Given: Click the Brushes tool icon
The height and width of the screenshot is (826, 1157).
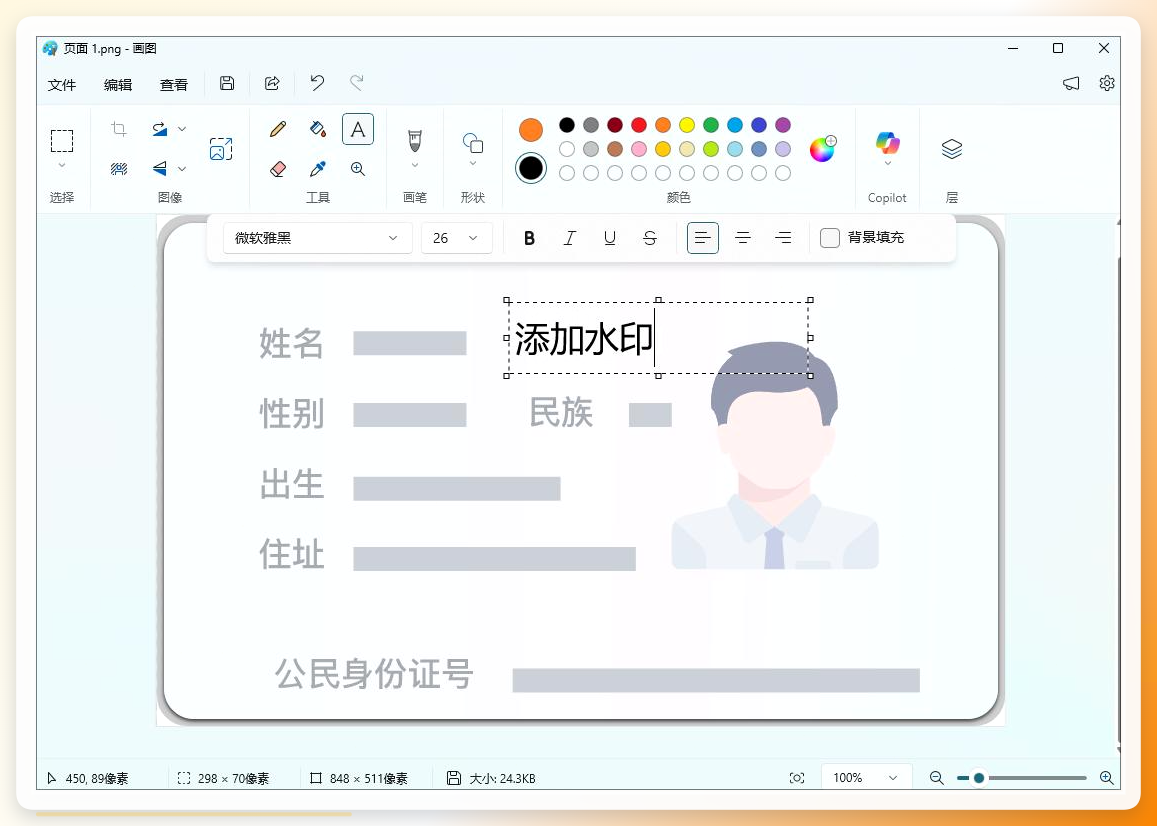Looking at the screenshot, I should 415,140.
